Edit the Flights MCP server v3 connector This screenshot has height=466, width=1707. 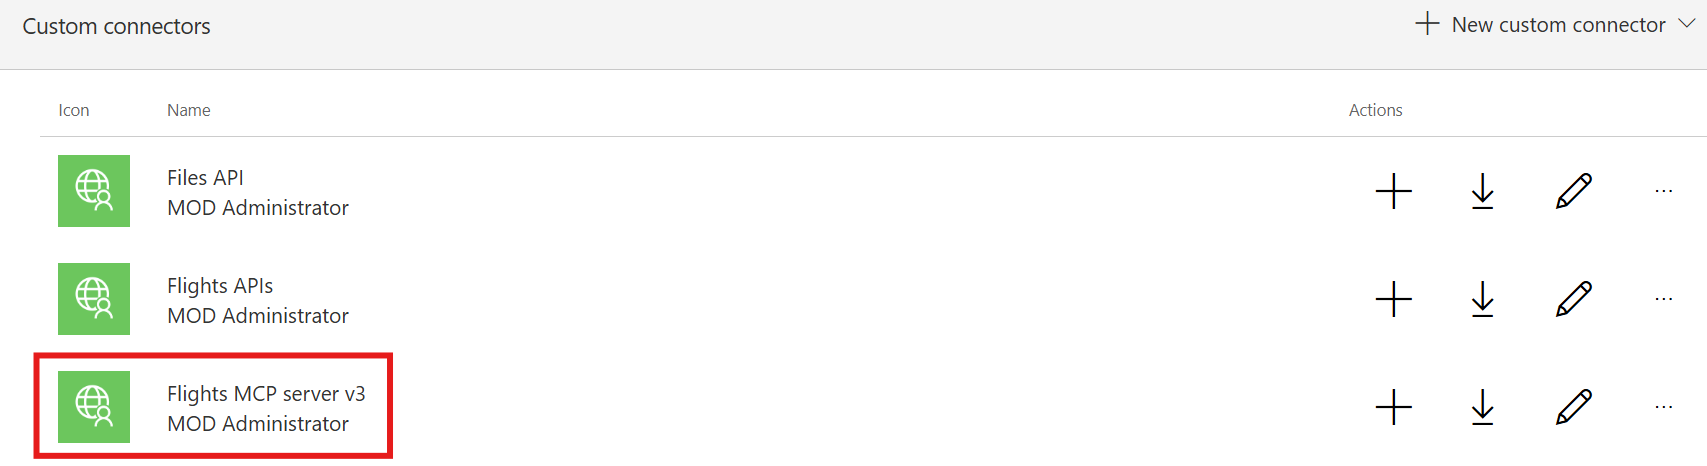coord(1573,407)
